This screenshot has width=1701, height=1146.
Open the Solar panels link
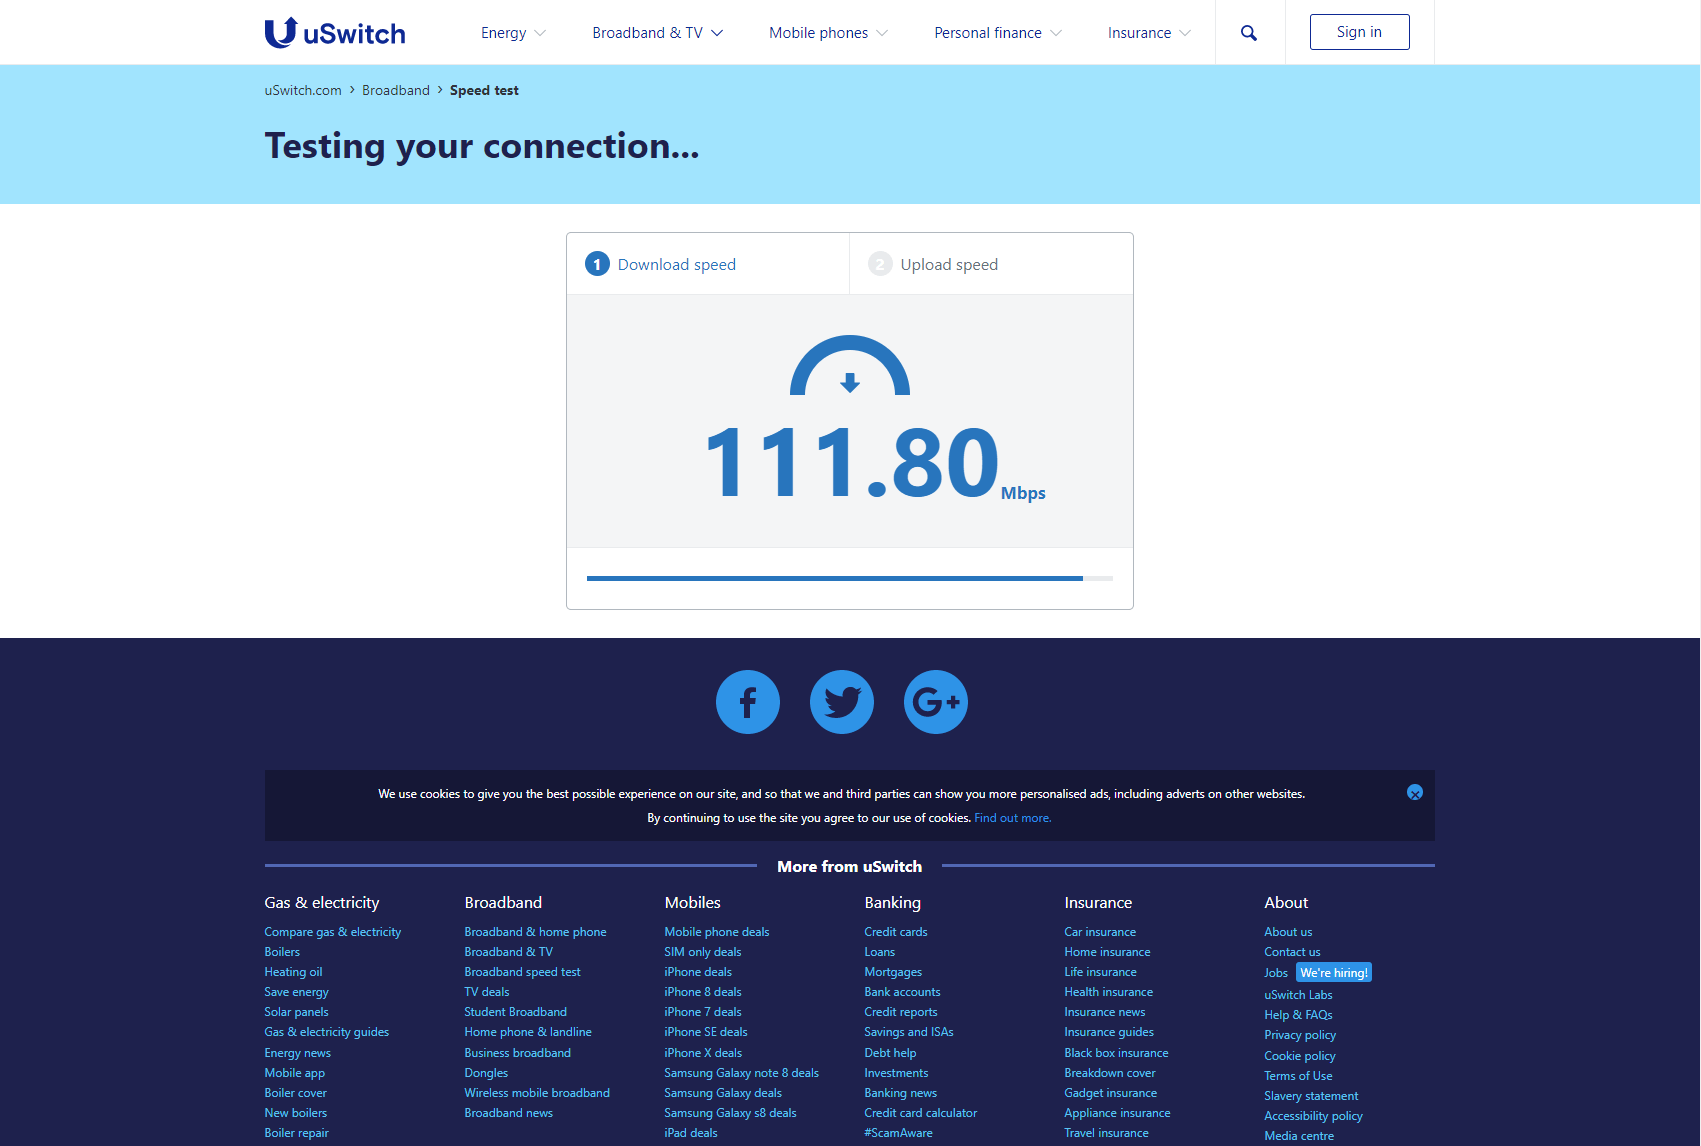pos(296,1012)
